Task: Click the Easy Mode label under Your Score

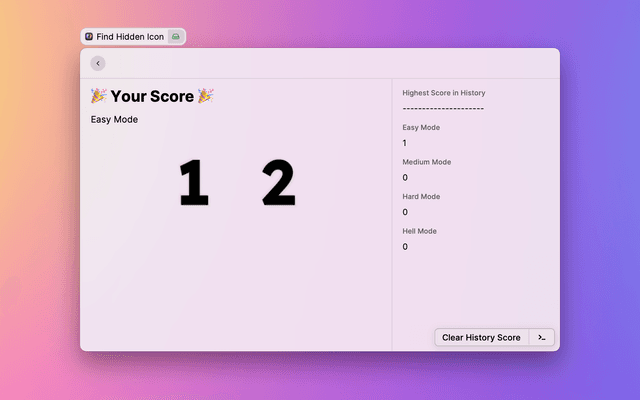Action: click(114, 120)
